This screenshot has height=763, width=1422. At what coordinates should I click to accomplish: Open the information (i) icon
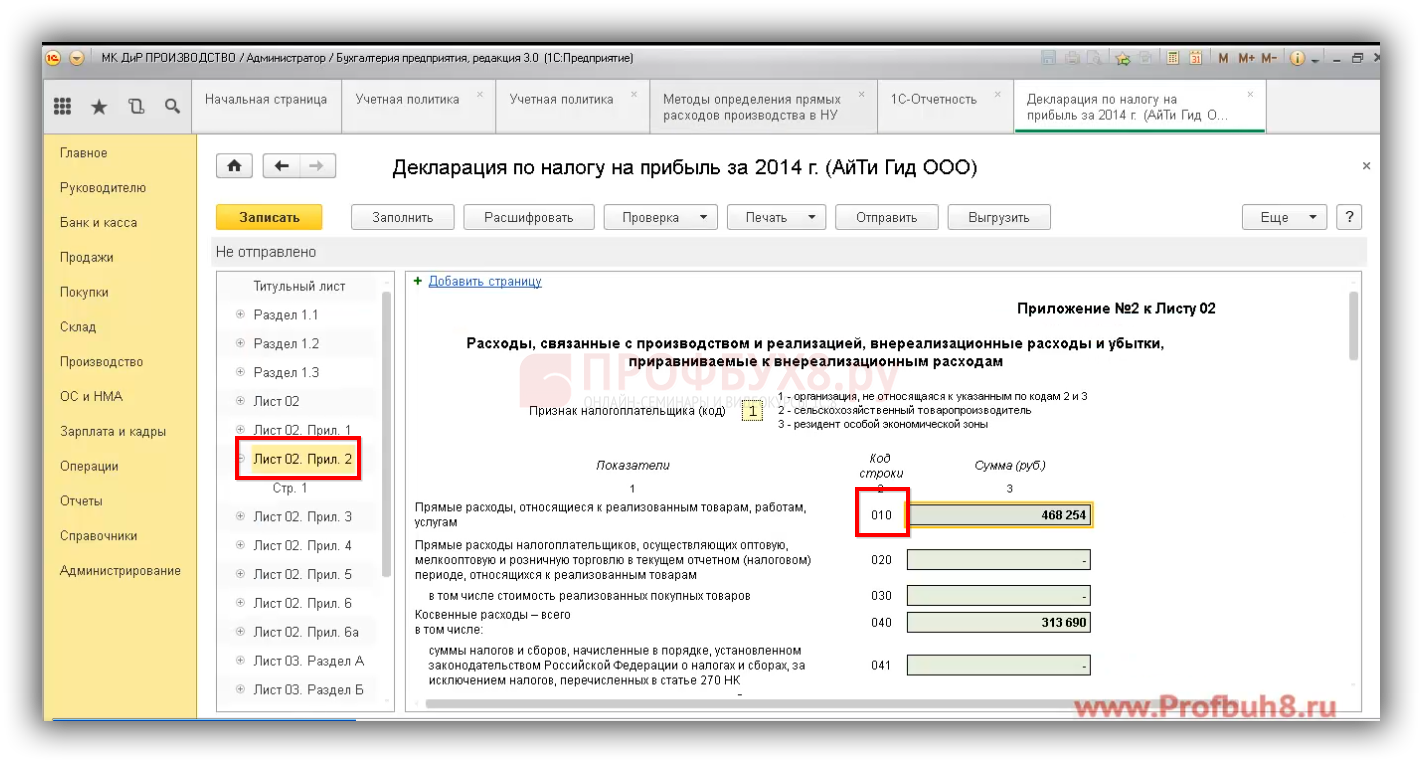[x=1297, y=58]
